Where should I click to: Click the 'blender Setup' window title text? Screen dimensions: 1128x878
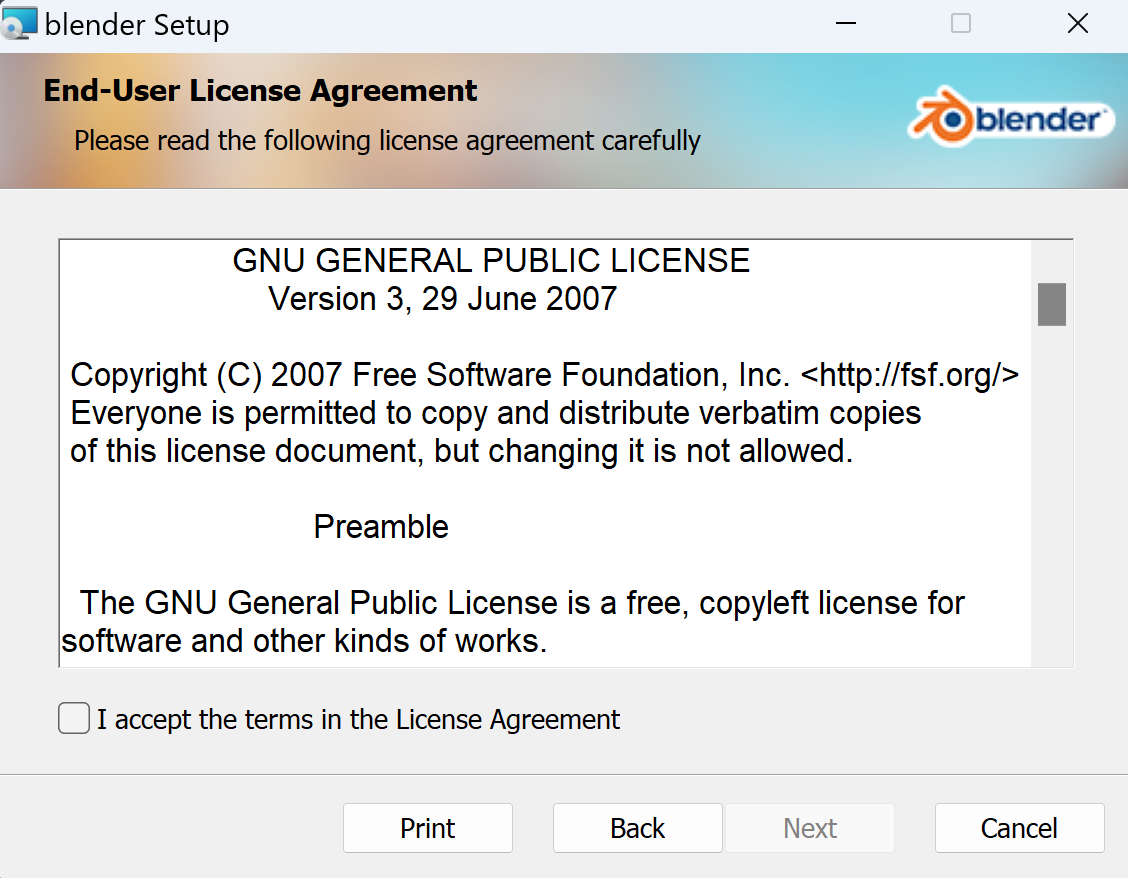pyautogui.click(x=137, y=25)
